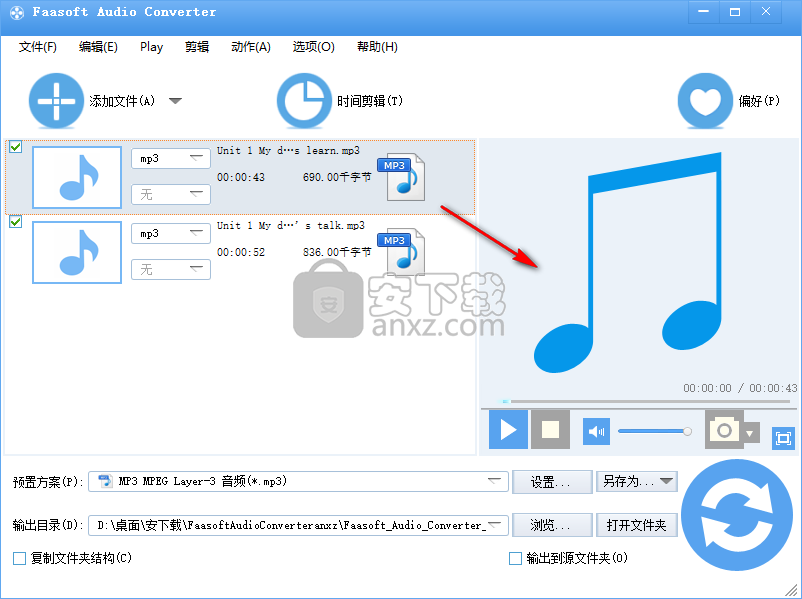Image resolution: width=802 pixels, height=599 pixels.
Task: Uncheck the learn.mp3 file checkbox
Action: coord(16,147)
